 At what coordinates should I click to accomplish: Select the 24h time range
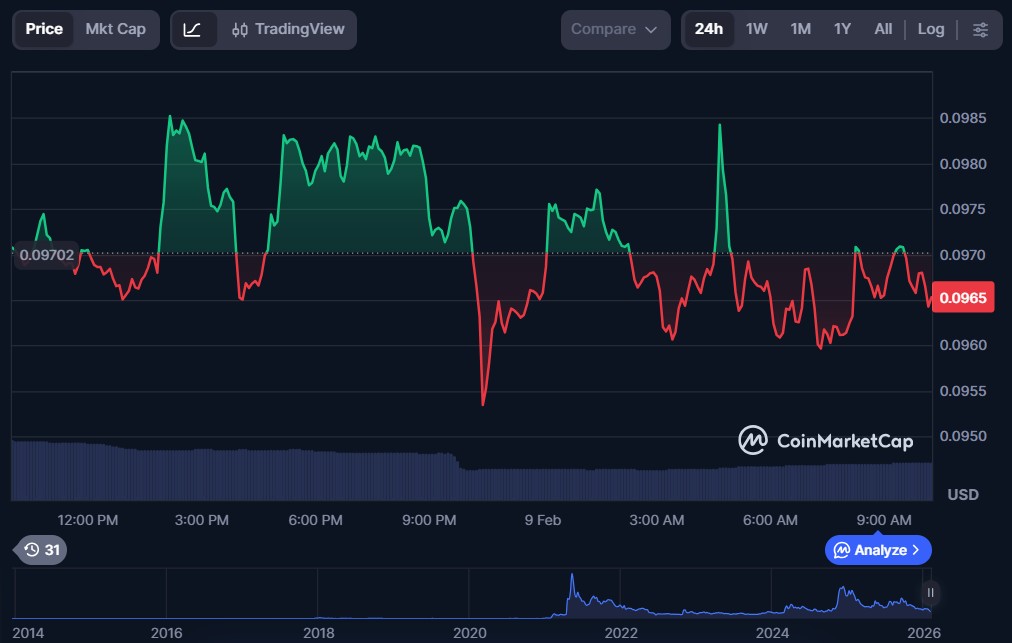708,29
